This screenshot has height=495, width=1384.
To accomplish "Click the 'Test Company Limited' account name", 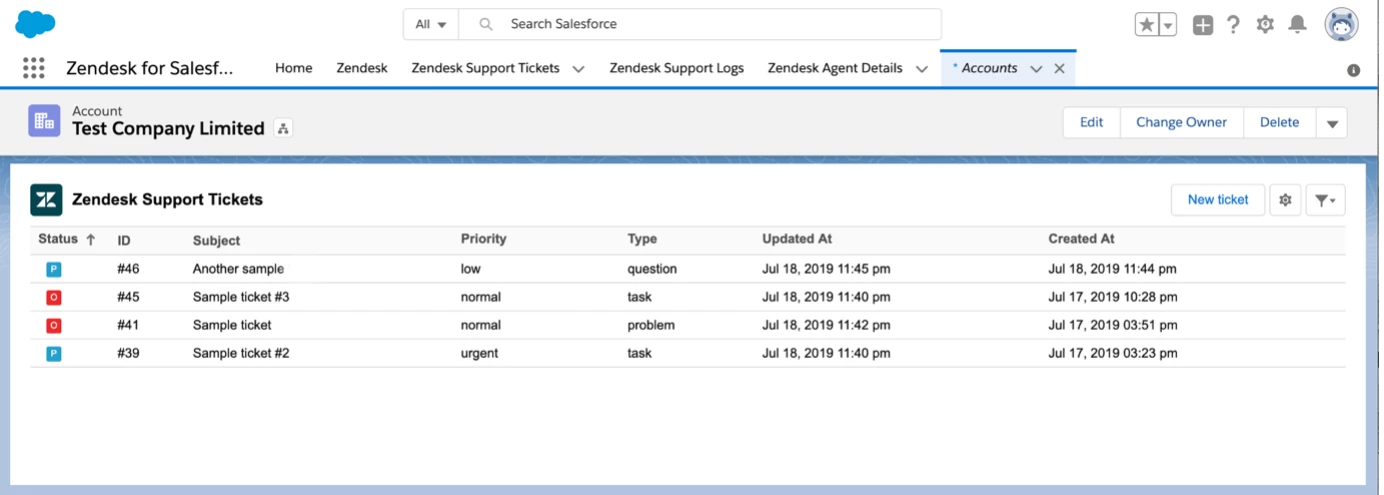I will (x=168, y=128).
